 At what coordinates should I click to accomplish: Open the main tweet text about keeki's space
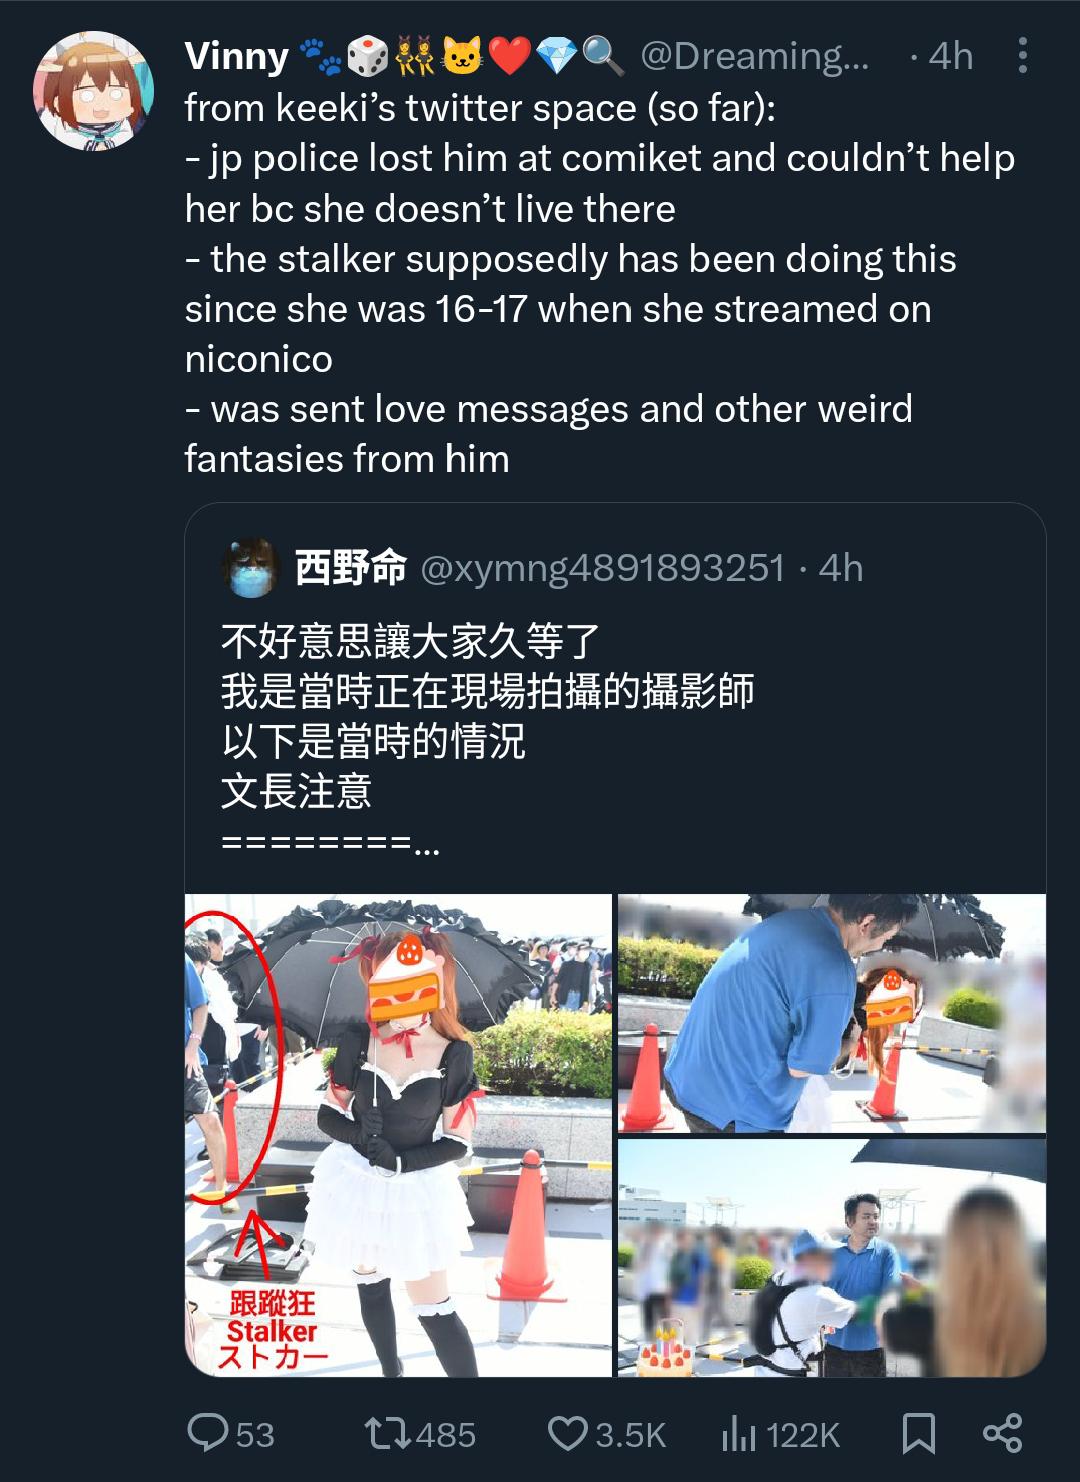(x=600, y=283)
